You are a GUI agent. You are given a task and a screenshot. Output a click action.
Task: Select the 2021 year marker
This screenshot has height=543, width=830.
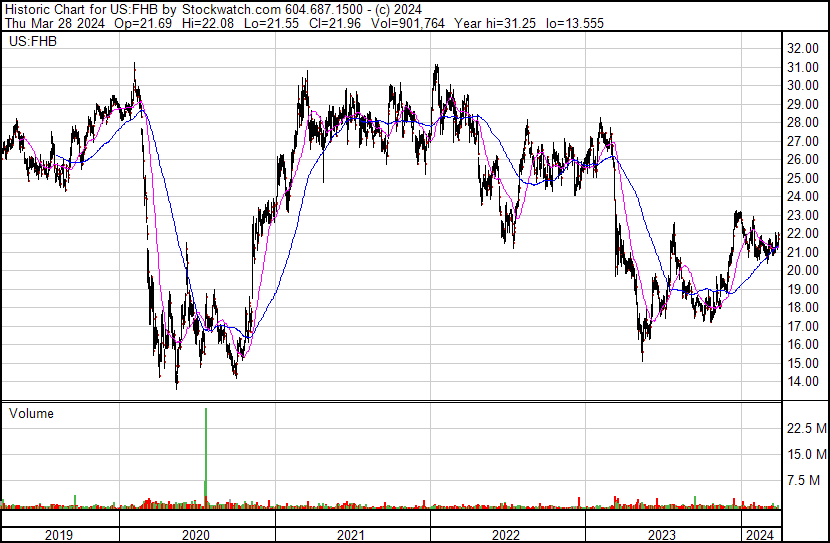pos(351,534)
